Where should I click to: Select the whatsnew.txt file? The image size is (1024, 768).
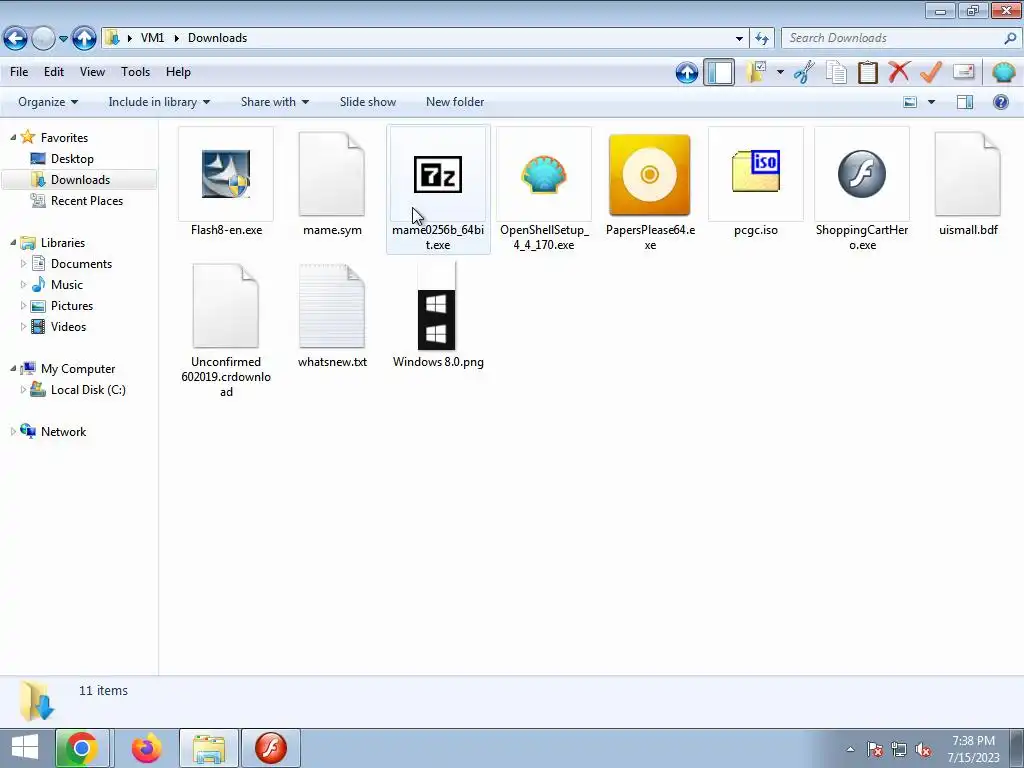tap(332, 316)
